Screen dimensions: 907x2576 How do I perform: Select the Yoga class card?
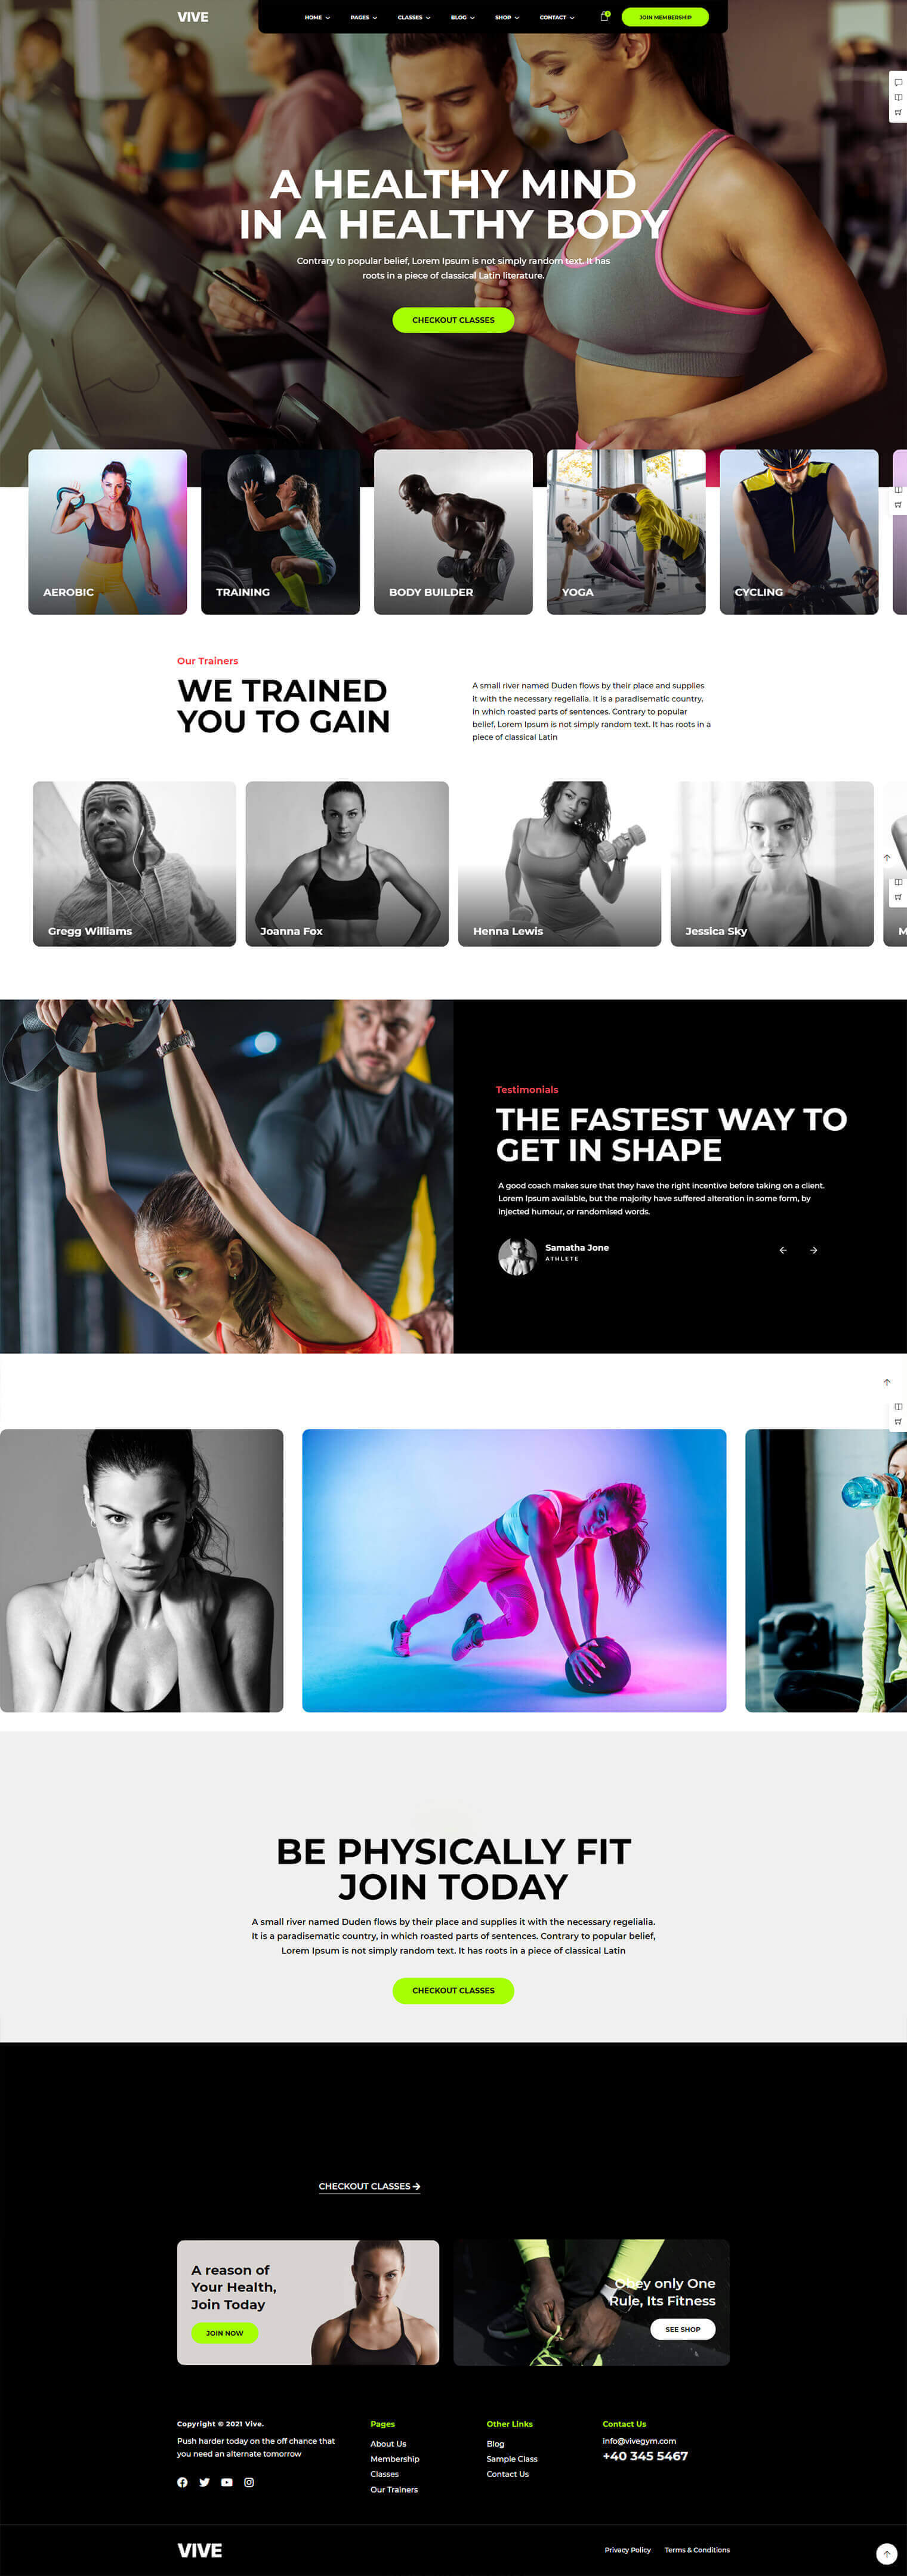[x=626, y=532]
